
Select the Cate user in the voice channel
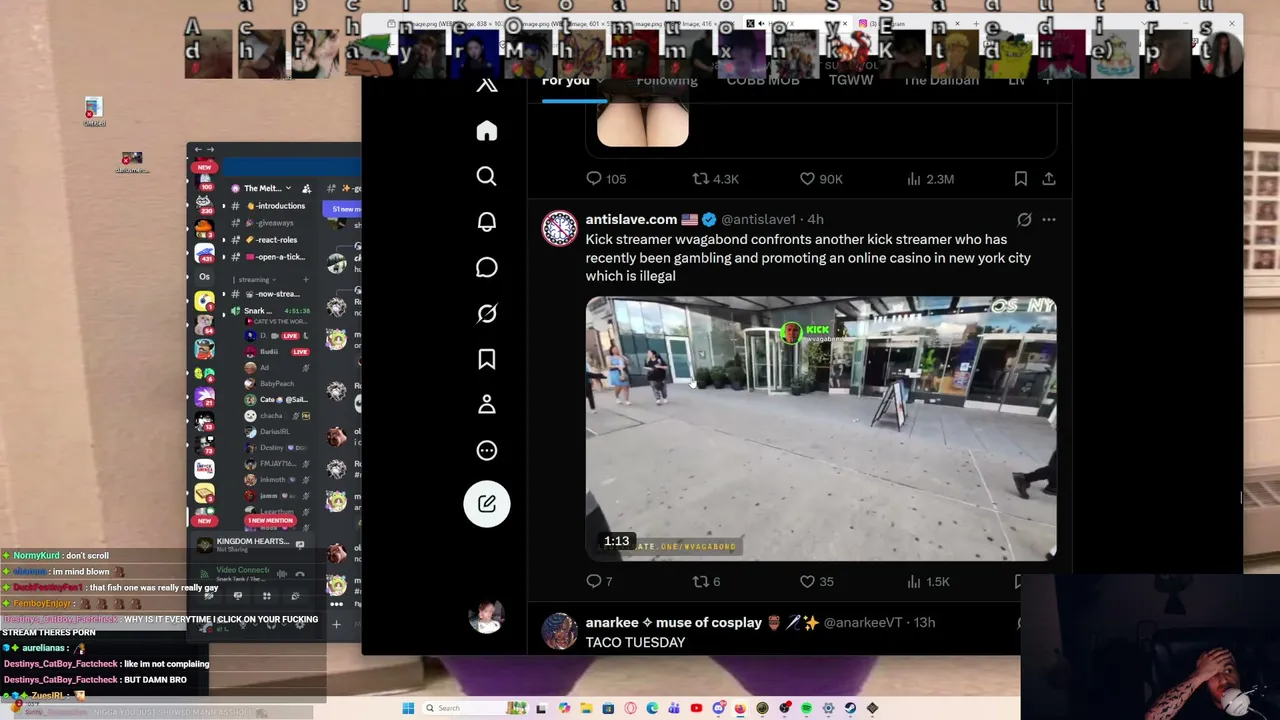click(275, 400)
